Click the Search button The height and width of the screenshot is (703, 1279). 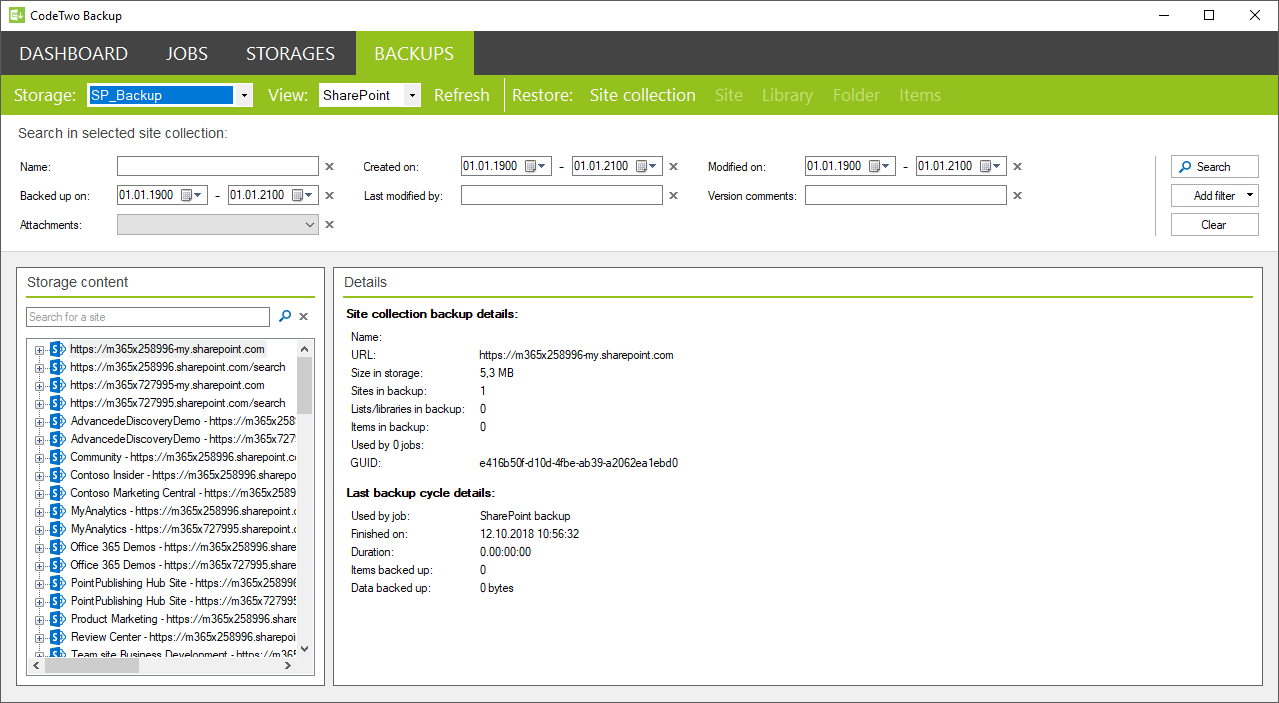[x=1214, y=167]
